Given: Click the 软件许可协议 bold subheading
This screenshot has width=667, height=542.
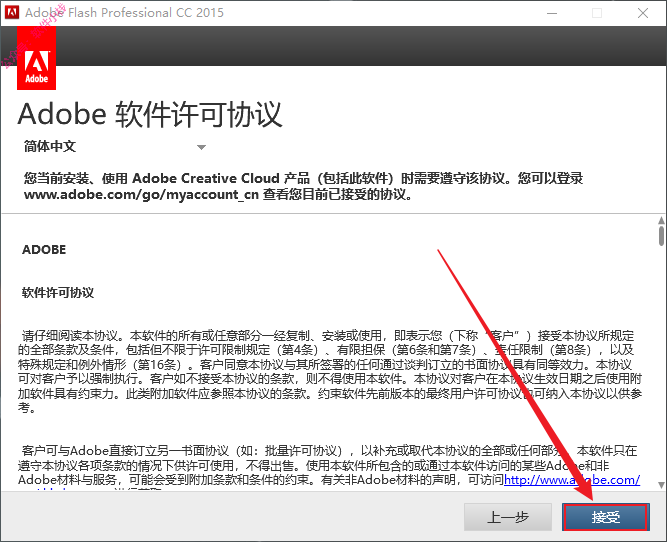Looking at the screenshot, I should (x=58, y=293).
